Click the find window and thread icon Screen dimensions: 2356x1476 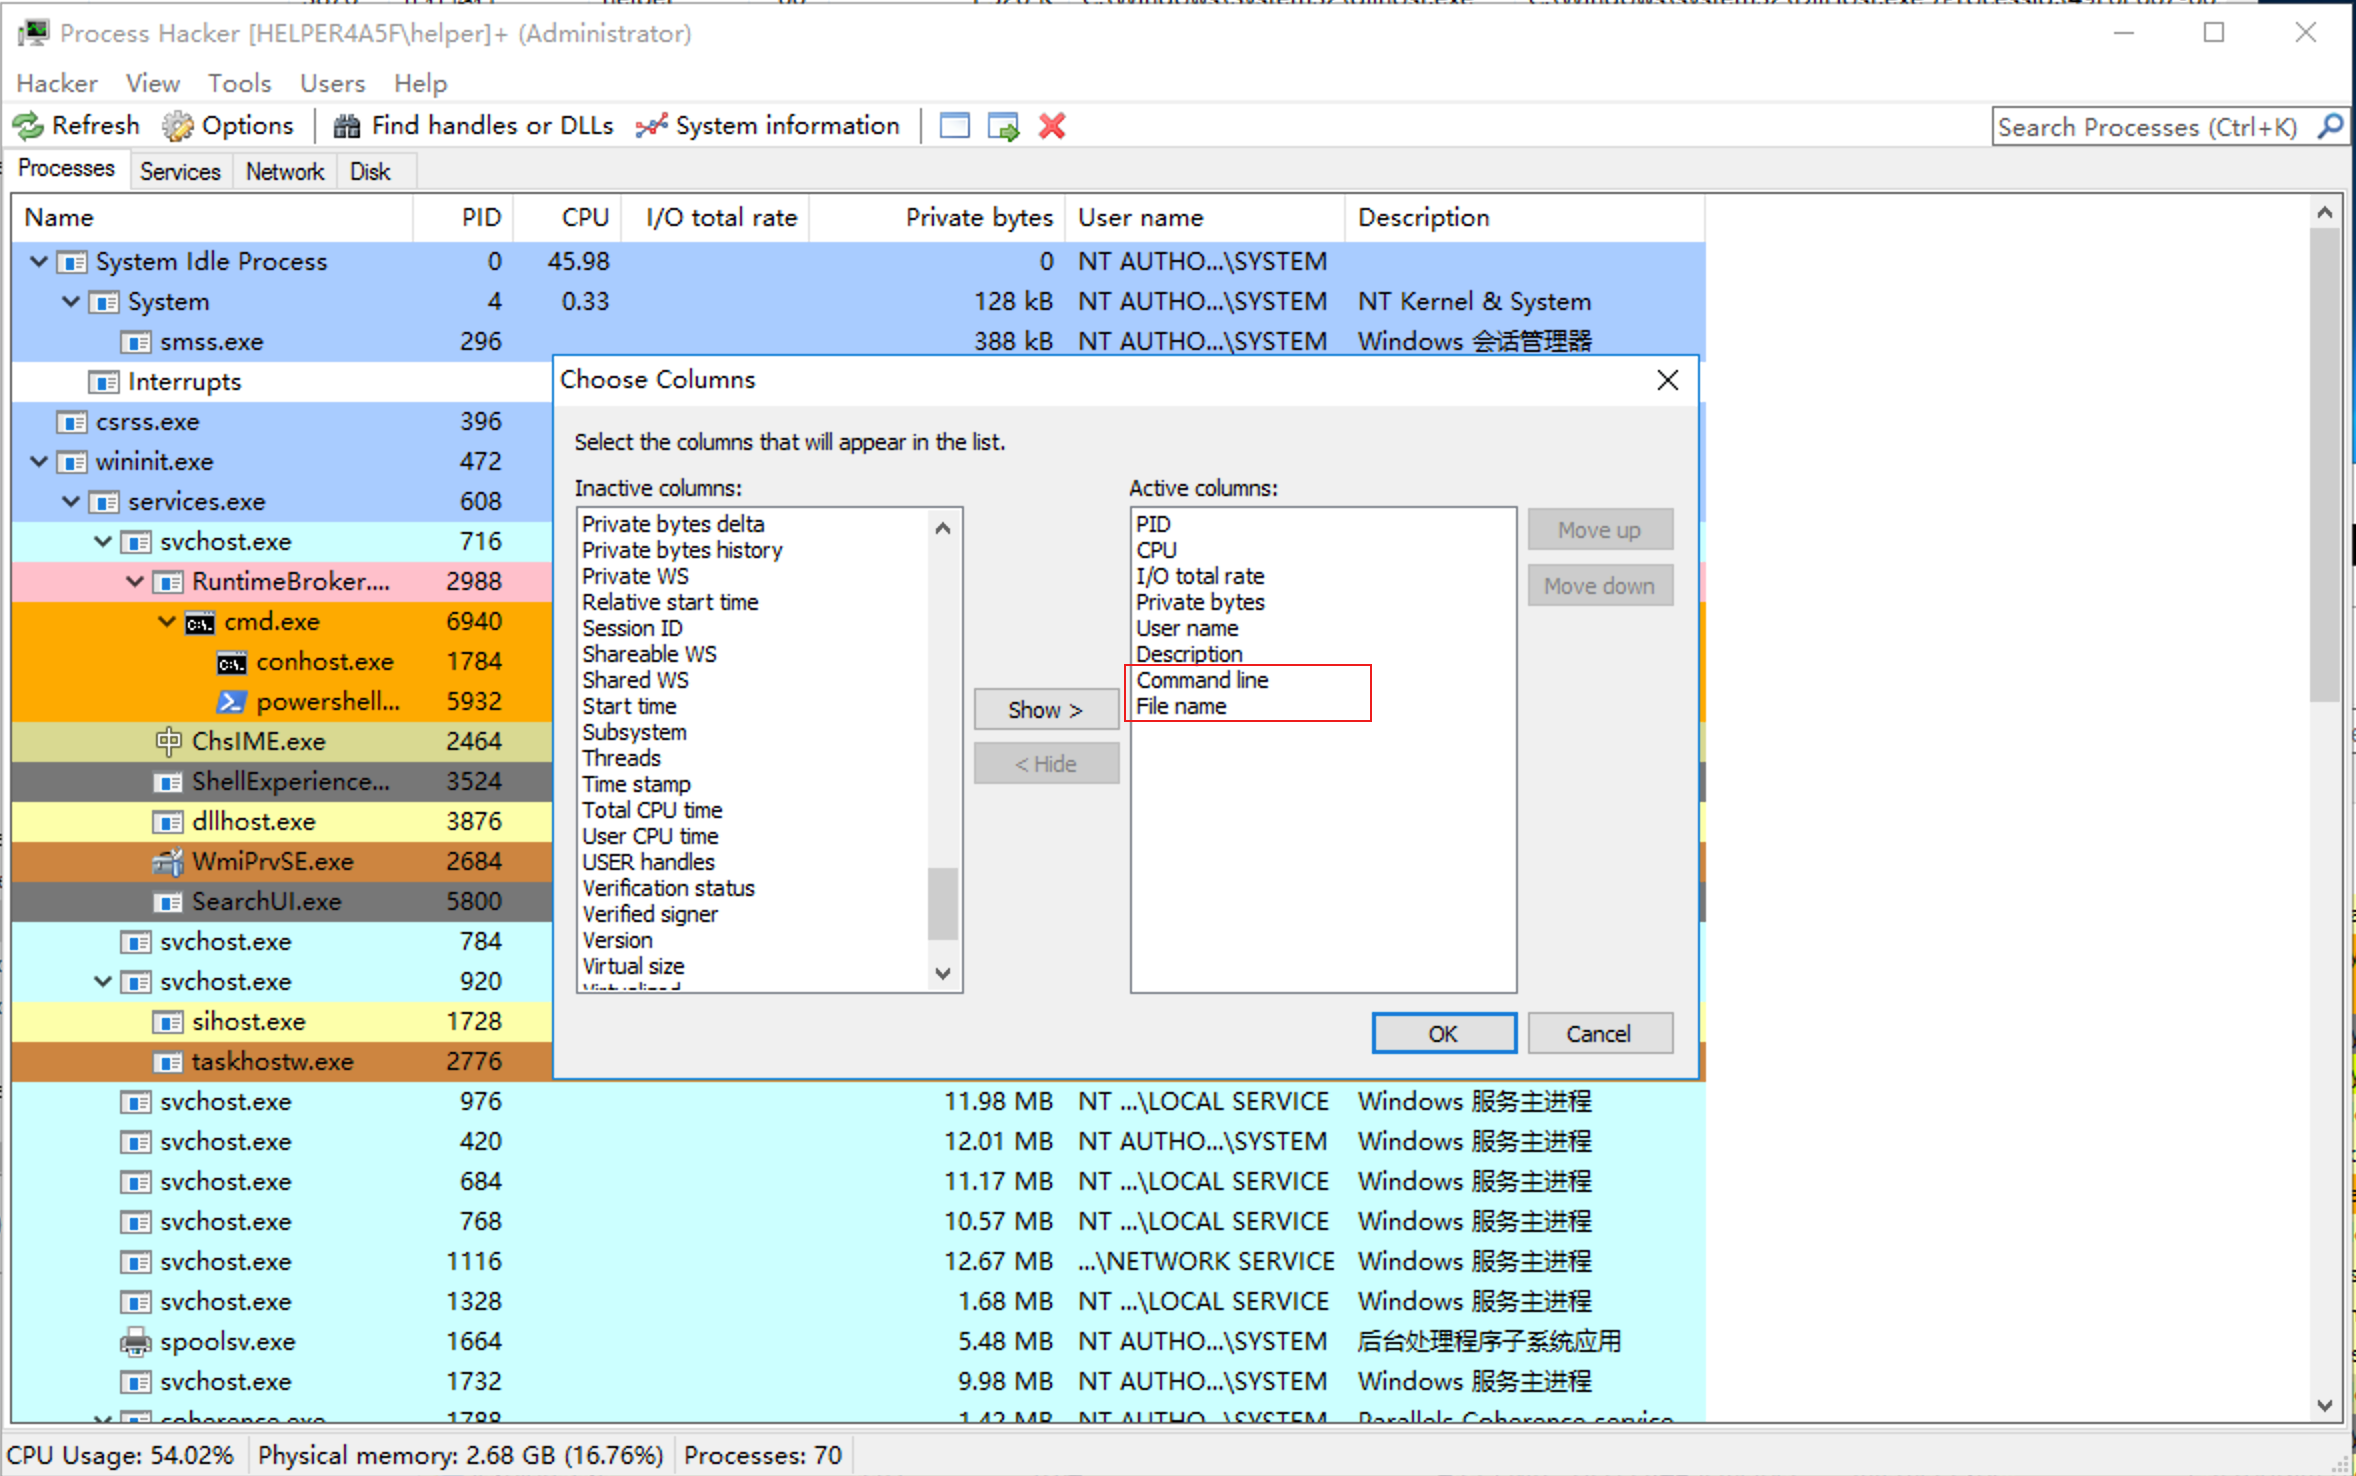click(x=1002, y=126)
